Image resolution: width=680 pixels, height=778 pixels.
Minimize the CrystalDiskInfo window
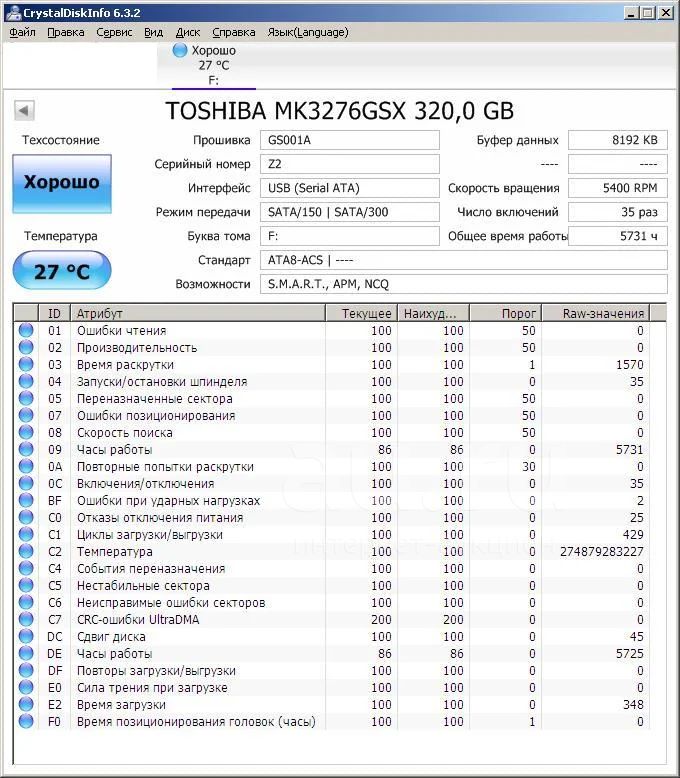631,13
